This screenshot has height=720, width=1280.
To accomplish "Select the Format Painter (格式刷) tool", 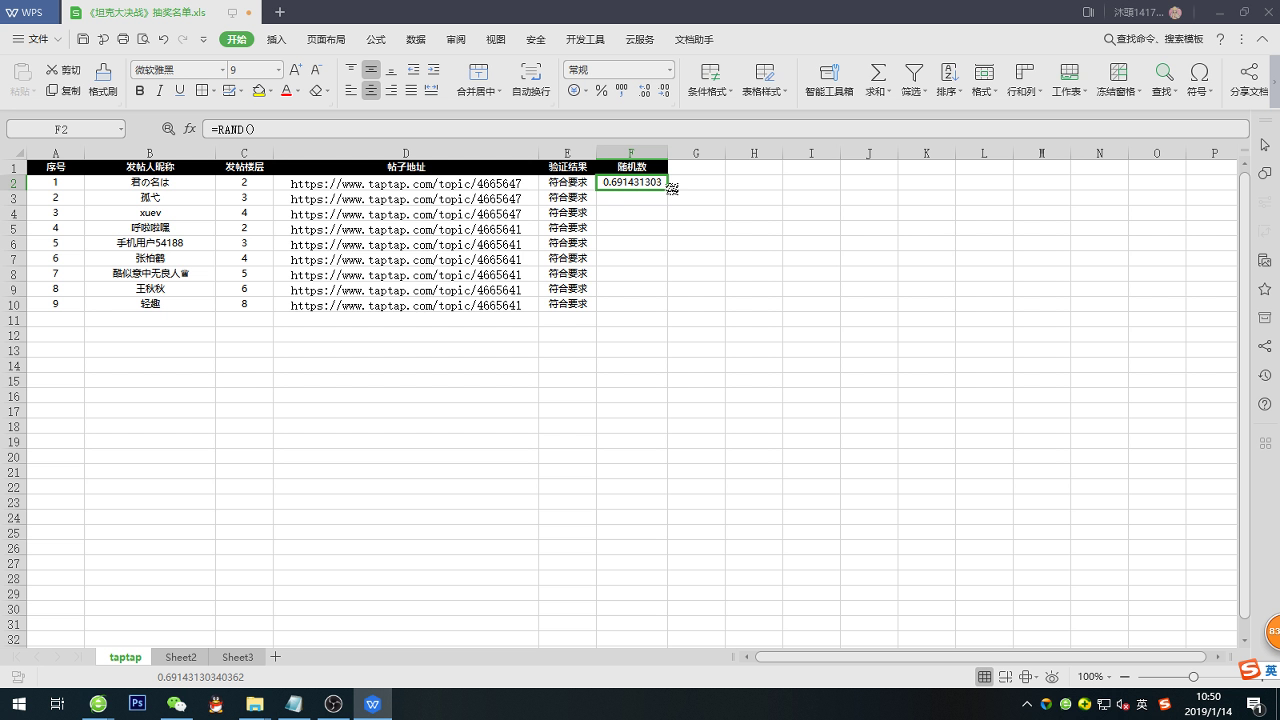I will pyautogui.click(x=103, y=79).
